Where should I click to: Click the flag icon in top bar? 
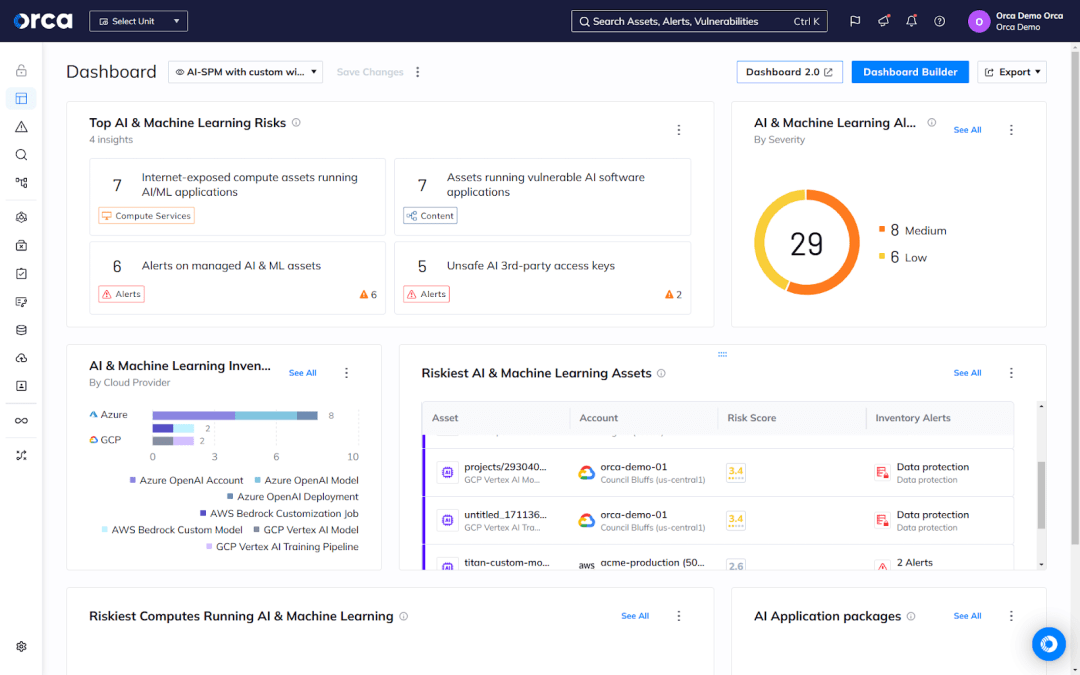click(855, 21)
